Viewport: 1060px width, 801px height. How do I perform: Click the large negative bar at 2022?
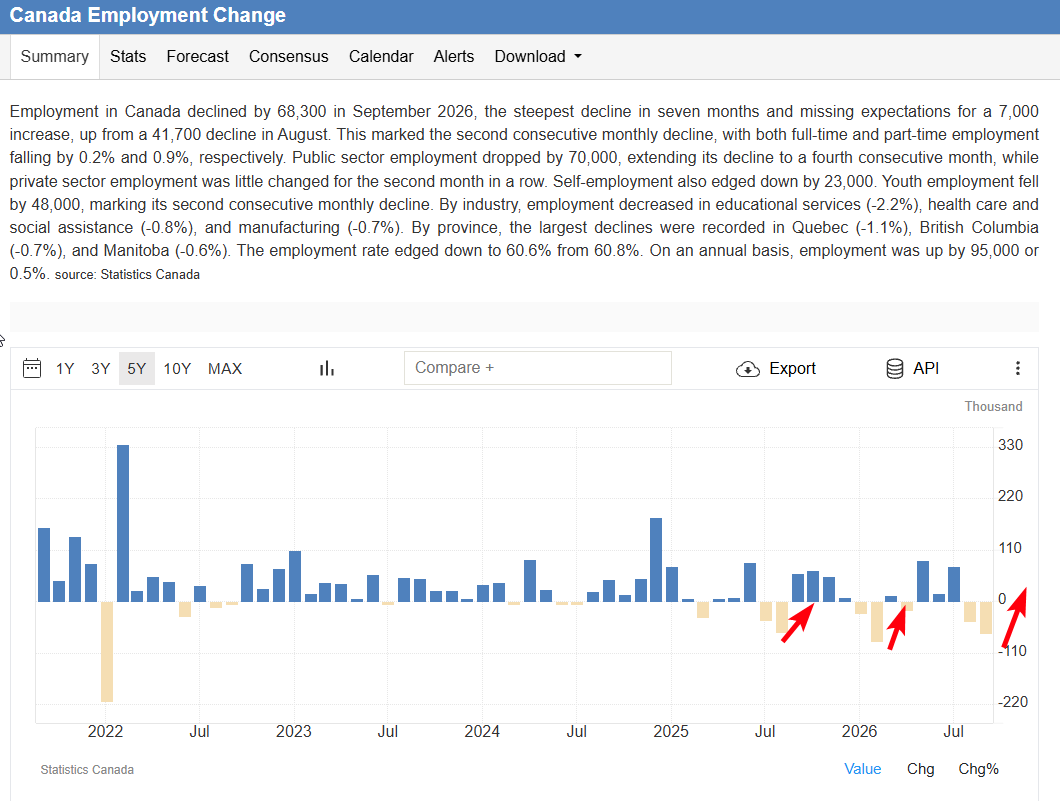point(107,652)
